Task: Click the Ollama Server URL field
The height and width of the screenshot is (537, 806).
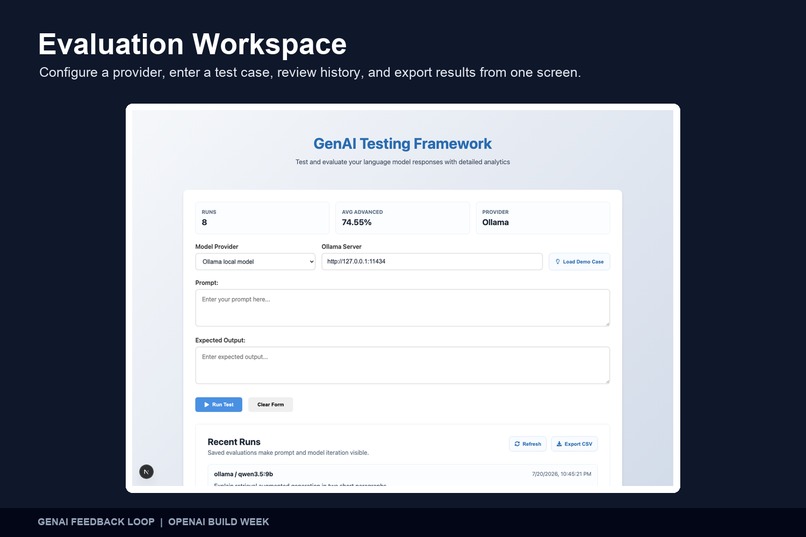Action: (x=432, y=262)
